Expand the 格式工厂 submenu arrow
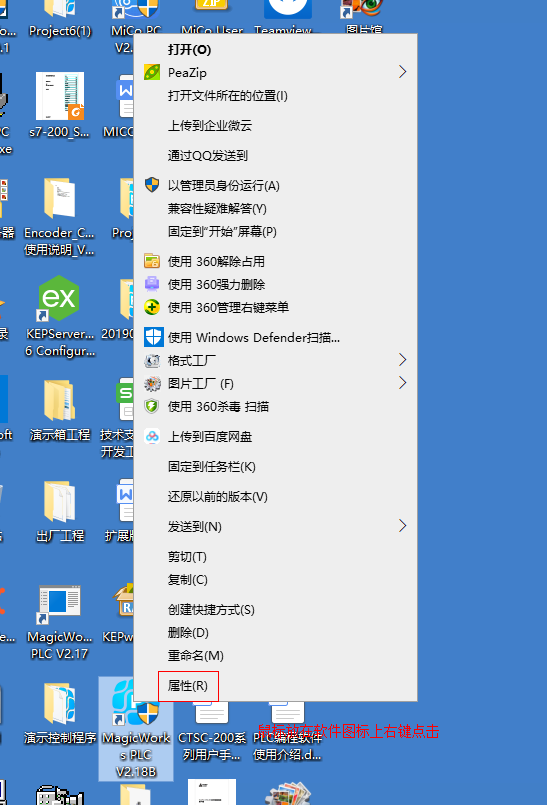This screenshot has width=547, height=805. [x=403, y=360]
